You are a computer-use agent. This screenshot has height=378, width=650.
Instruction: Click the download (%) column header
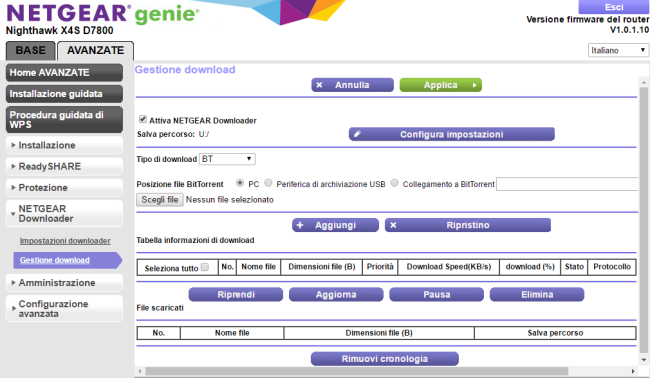(x=530, y=267)
